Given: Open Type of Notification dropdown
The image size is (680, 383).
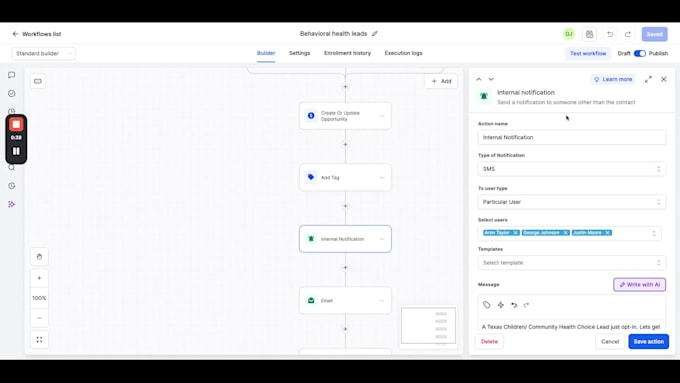Looking at the screenshot, I should pos(572,169).
